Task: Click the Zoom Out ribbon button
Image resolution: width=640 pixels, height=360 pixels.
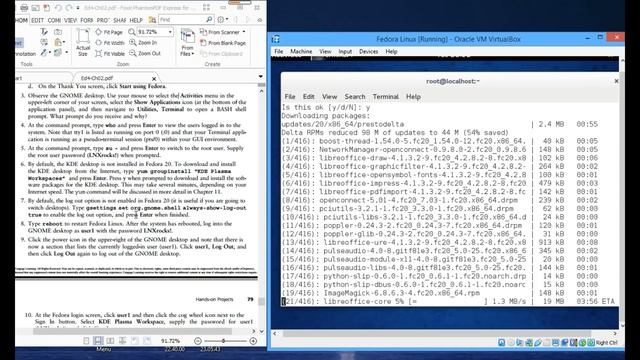Action: (144, 53)
